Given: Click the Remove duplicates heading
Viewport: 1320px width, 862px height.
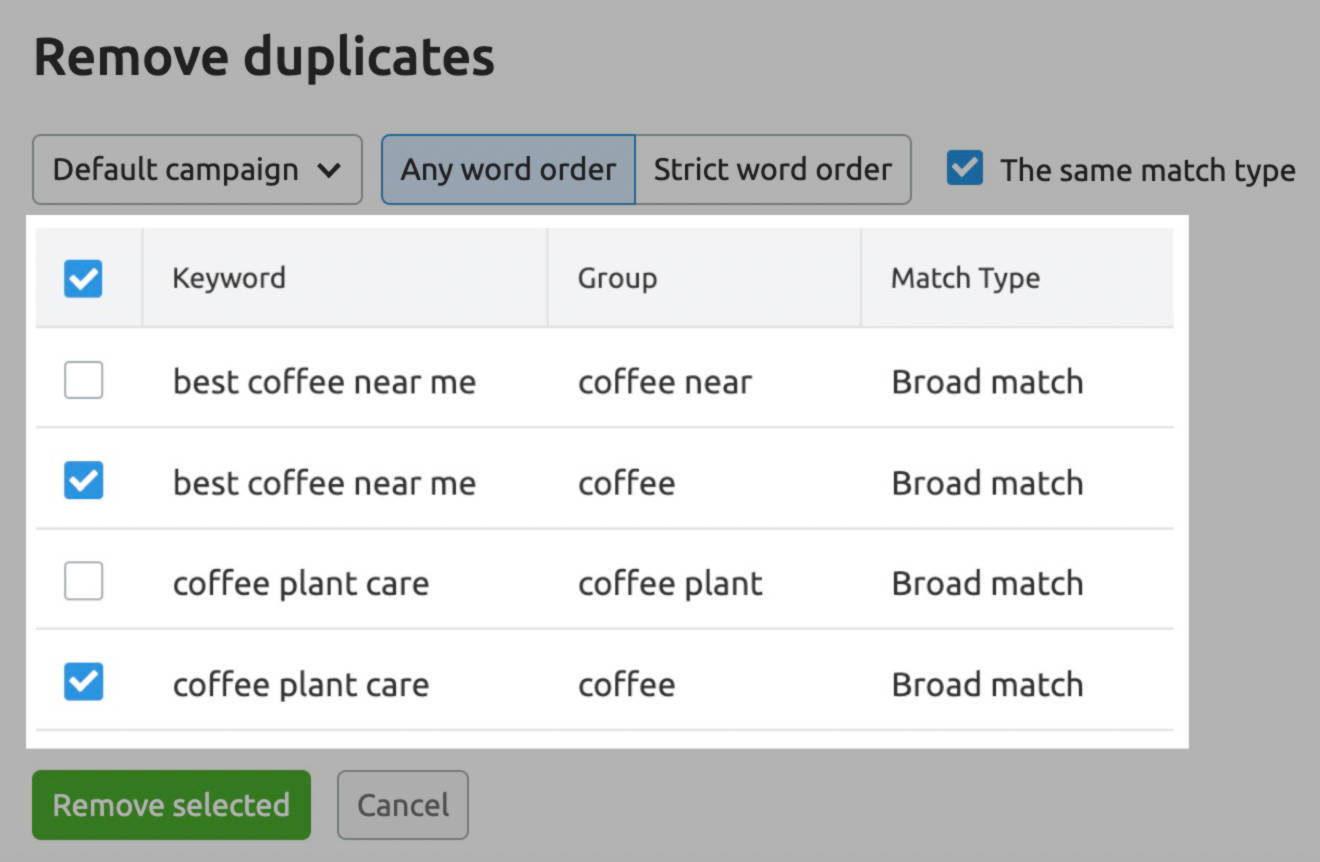Looking at the screenshot, I should pos(264,57).
